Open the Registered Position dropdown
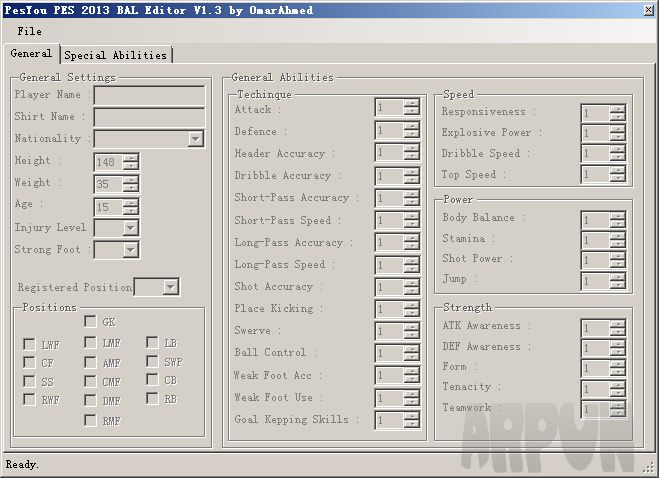The width and height of the screenshot is (659, 478). coord(170,287)
